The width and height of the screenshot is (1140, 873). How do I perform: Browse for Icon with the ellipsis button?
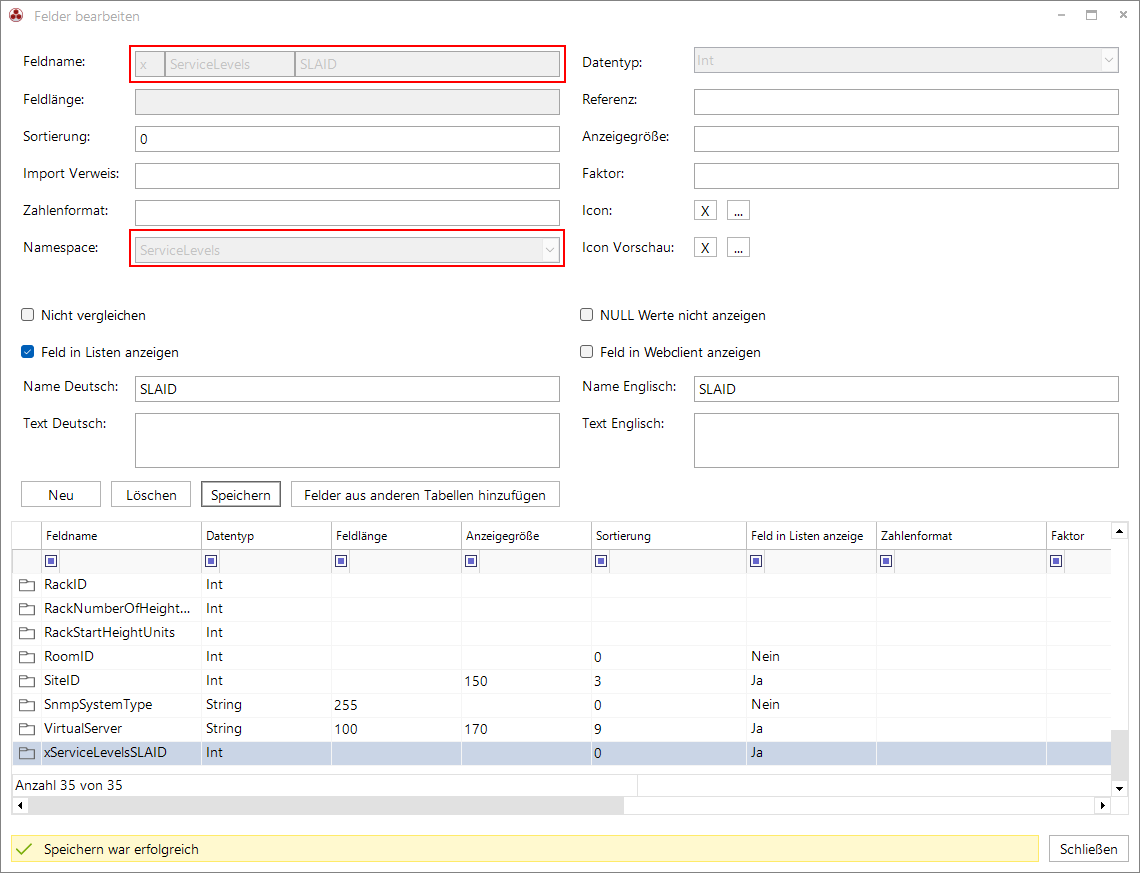tap(738, 210)
